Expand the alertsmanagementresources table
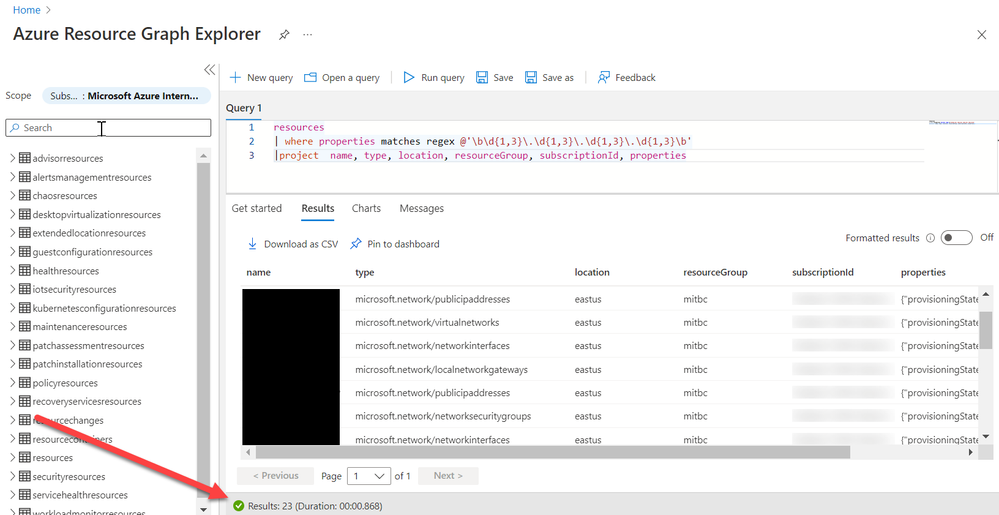This screenshot has width=999, height=515. 12,177
